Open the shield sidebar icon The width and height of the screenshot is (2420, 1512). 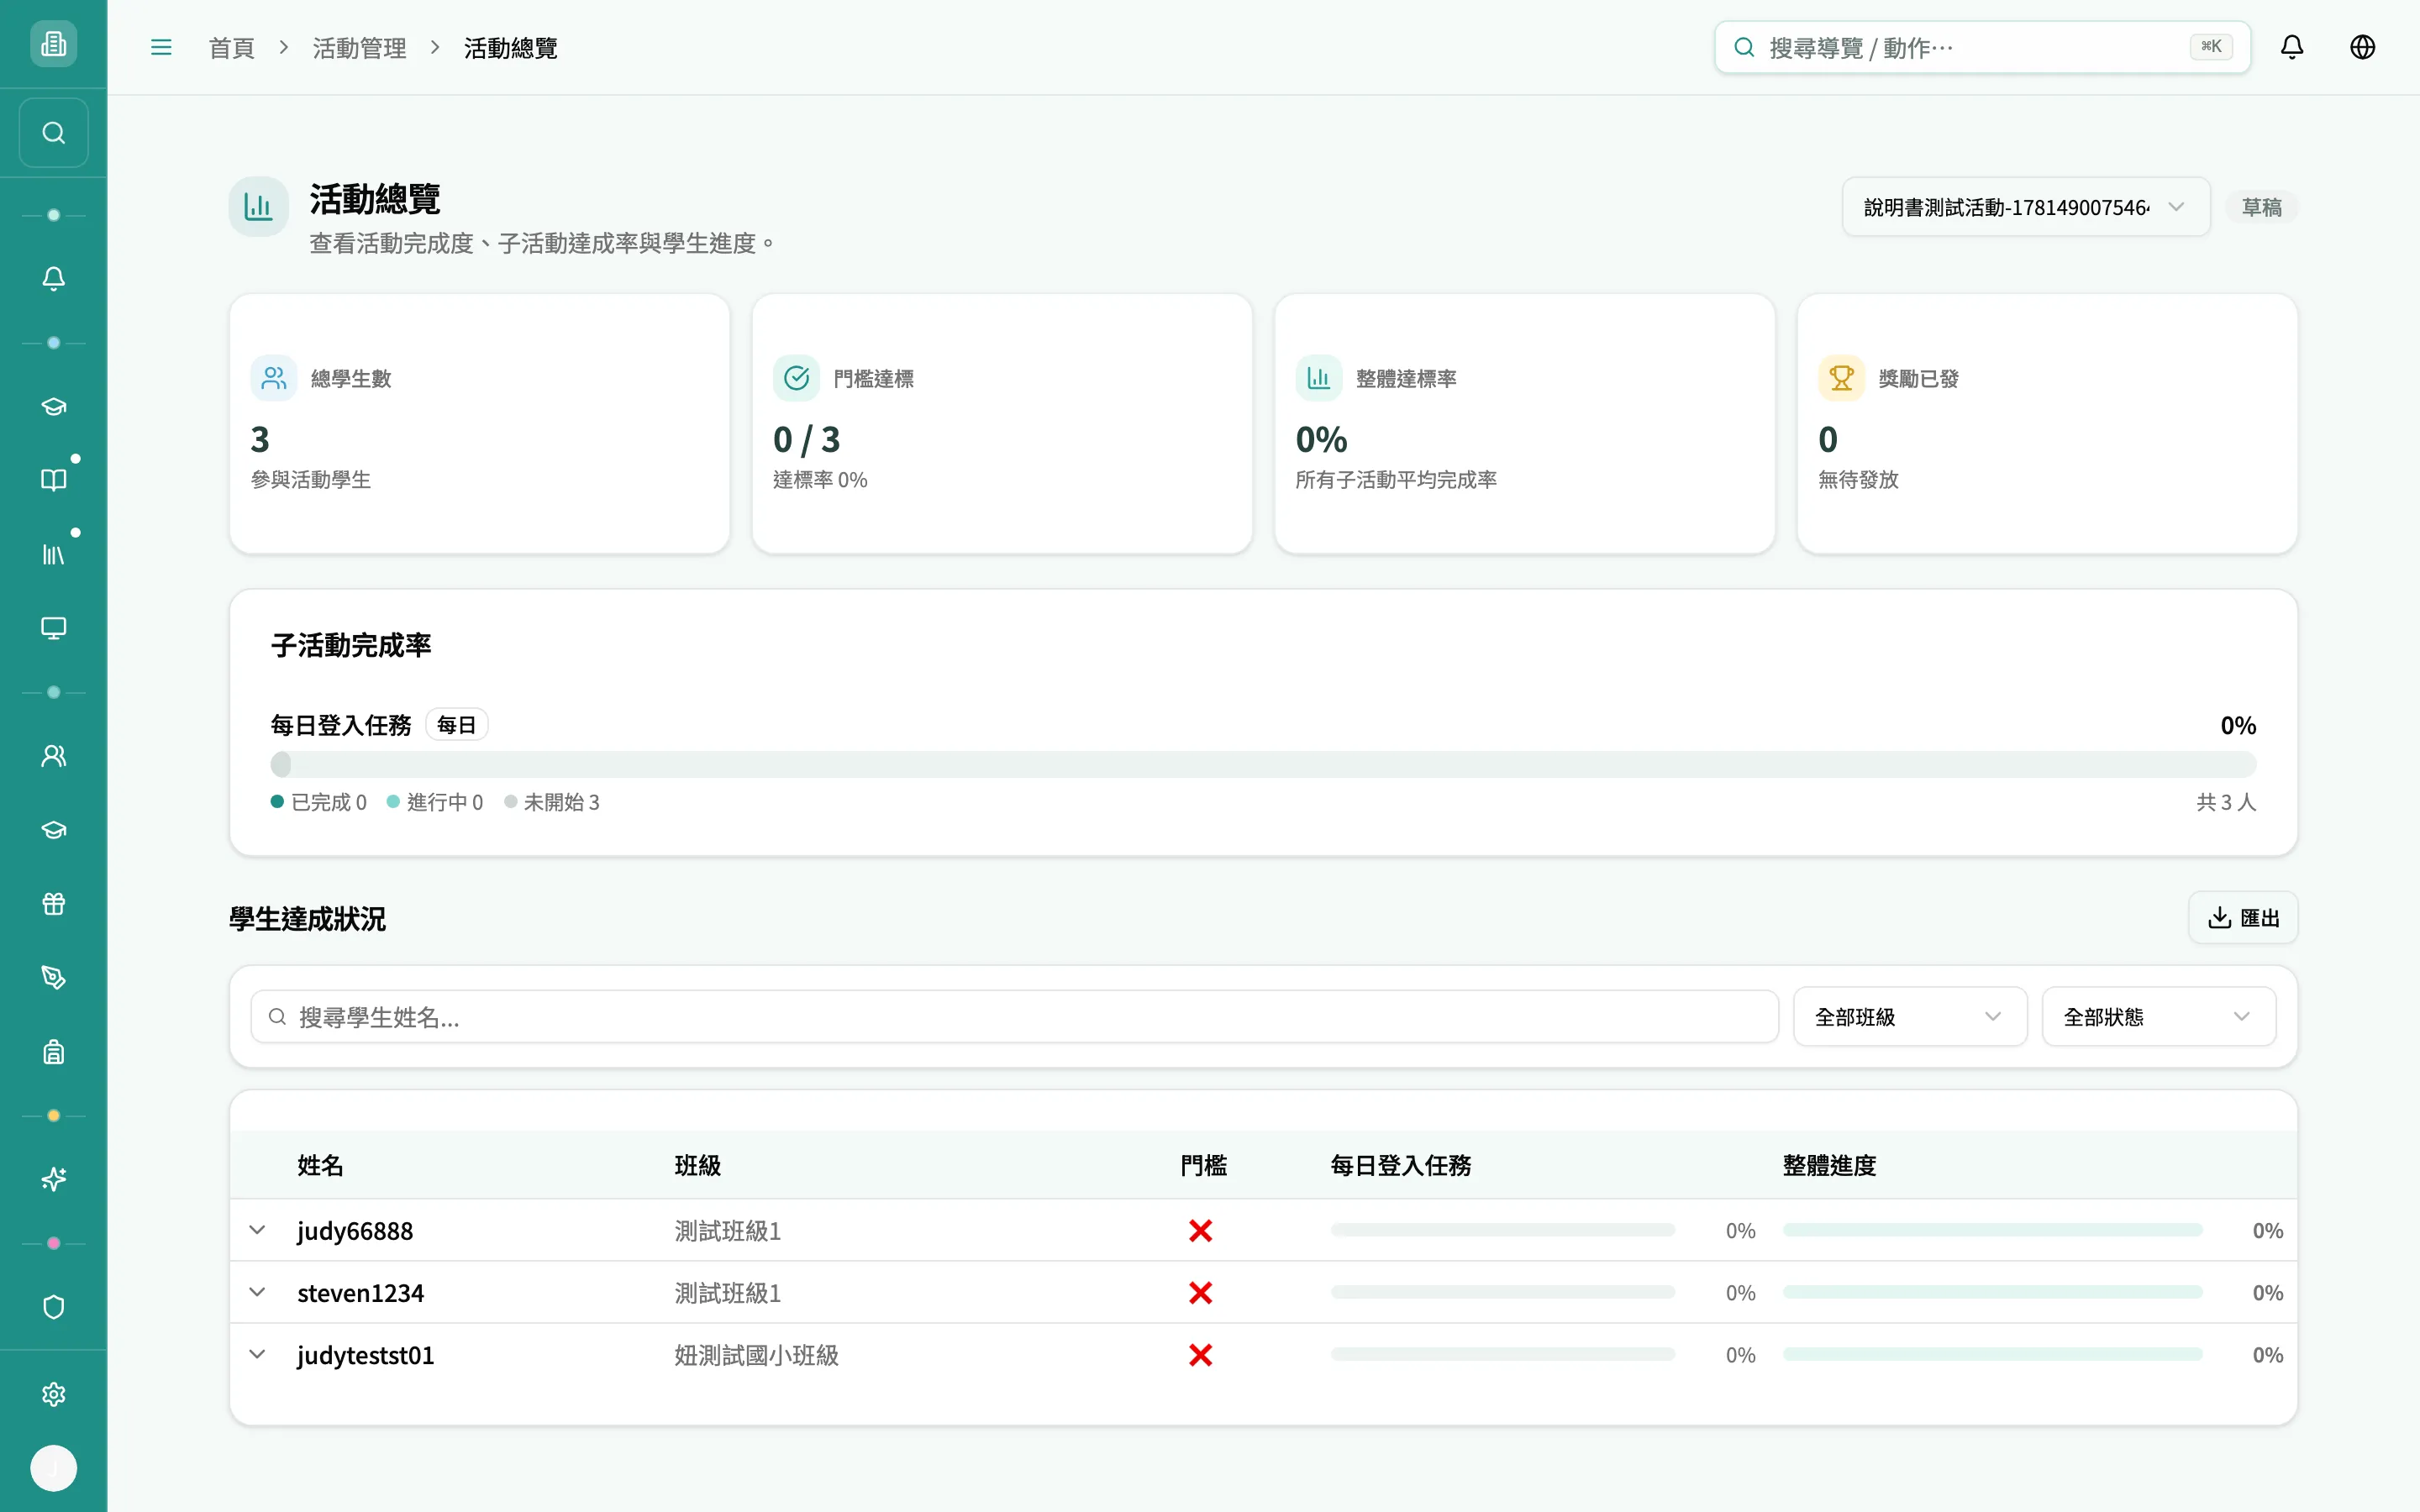coord(53,1307)
